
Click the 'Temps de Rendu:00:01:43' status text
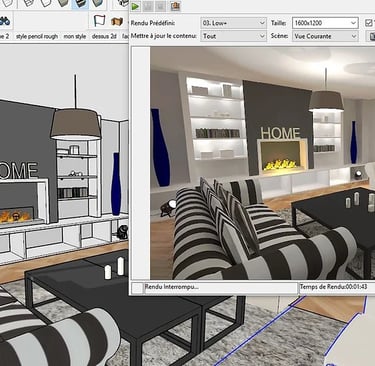point(333,287)
